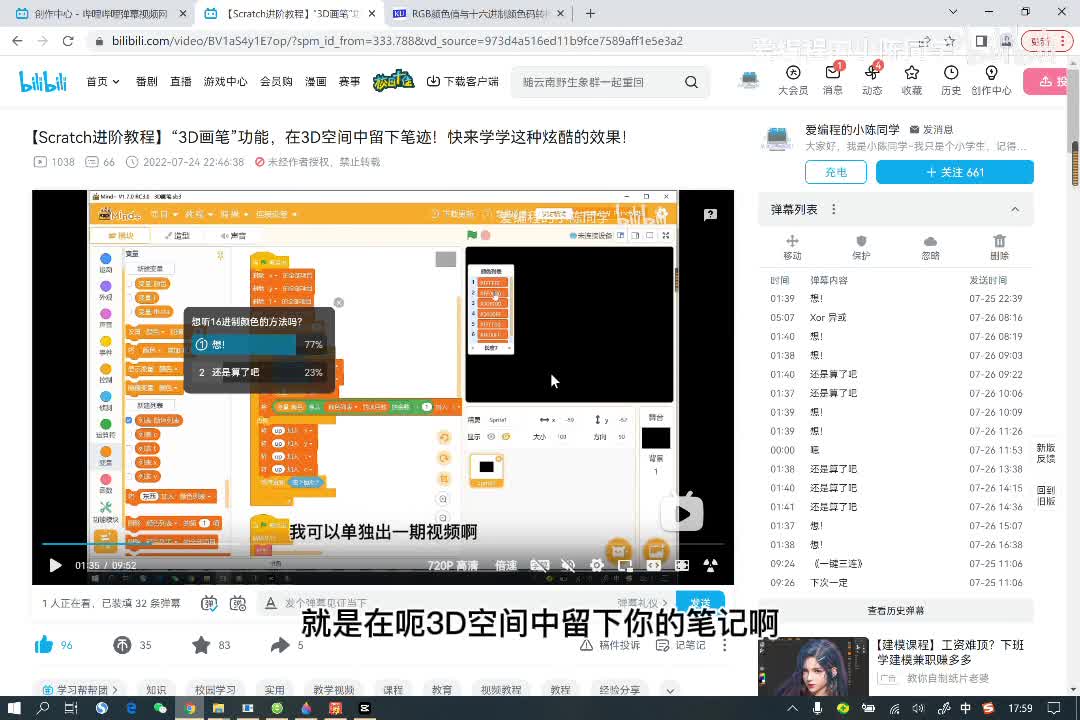This screenshot has height=720, width=1080.
Task: Go to 番剧 section
Action: click(x=147, y=82)
